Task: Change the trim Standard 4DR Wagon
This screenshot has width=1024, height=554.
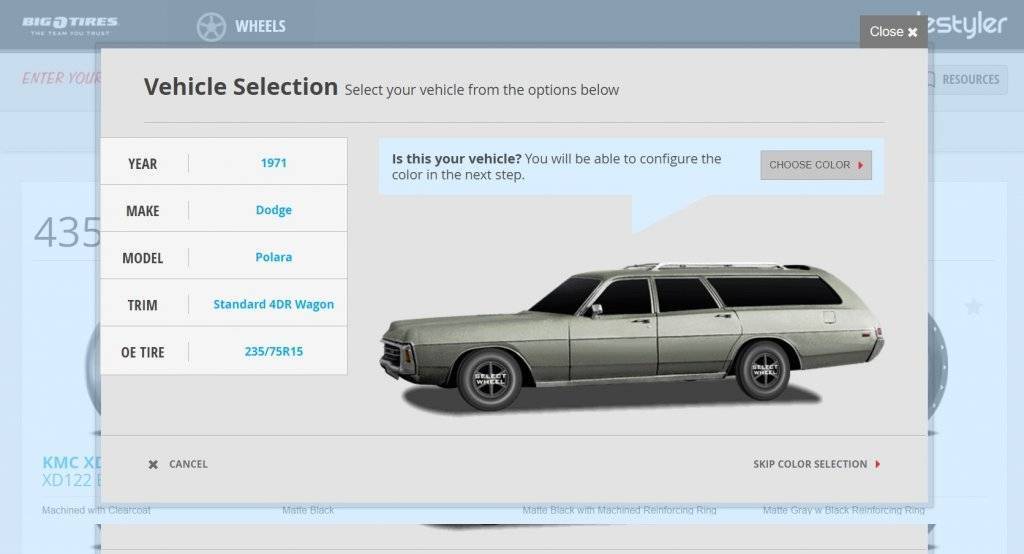Action: coord(273,304)
